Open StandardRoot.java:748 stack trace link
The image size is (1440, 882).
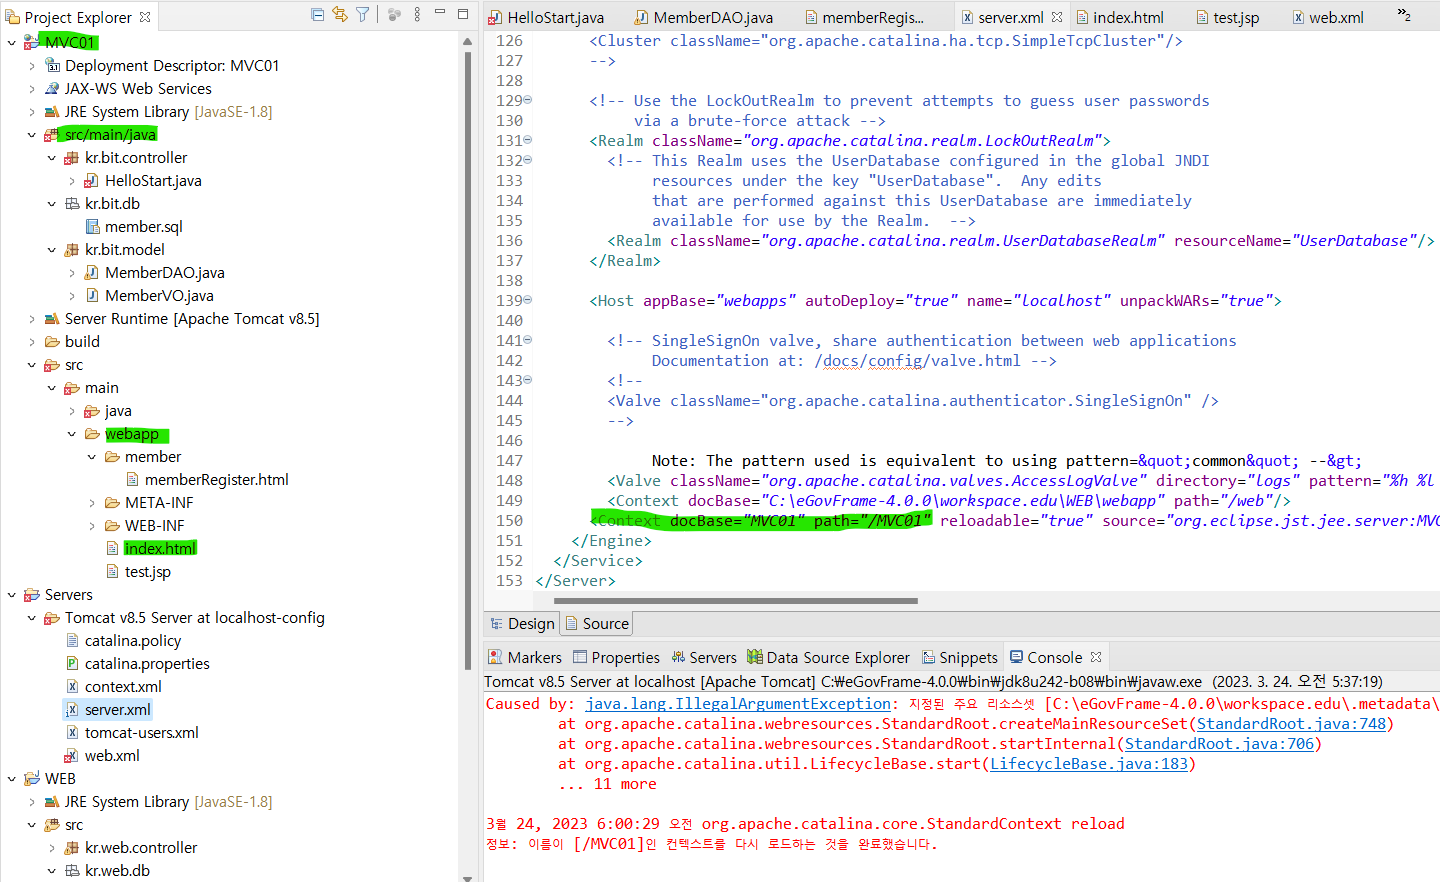pyautogui.click(x=1291, y=724)
